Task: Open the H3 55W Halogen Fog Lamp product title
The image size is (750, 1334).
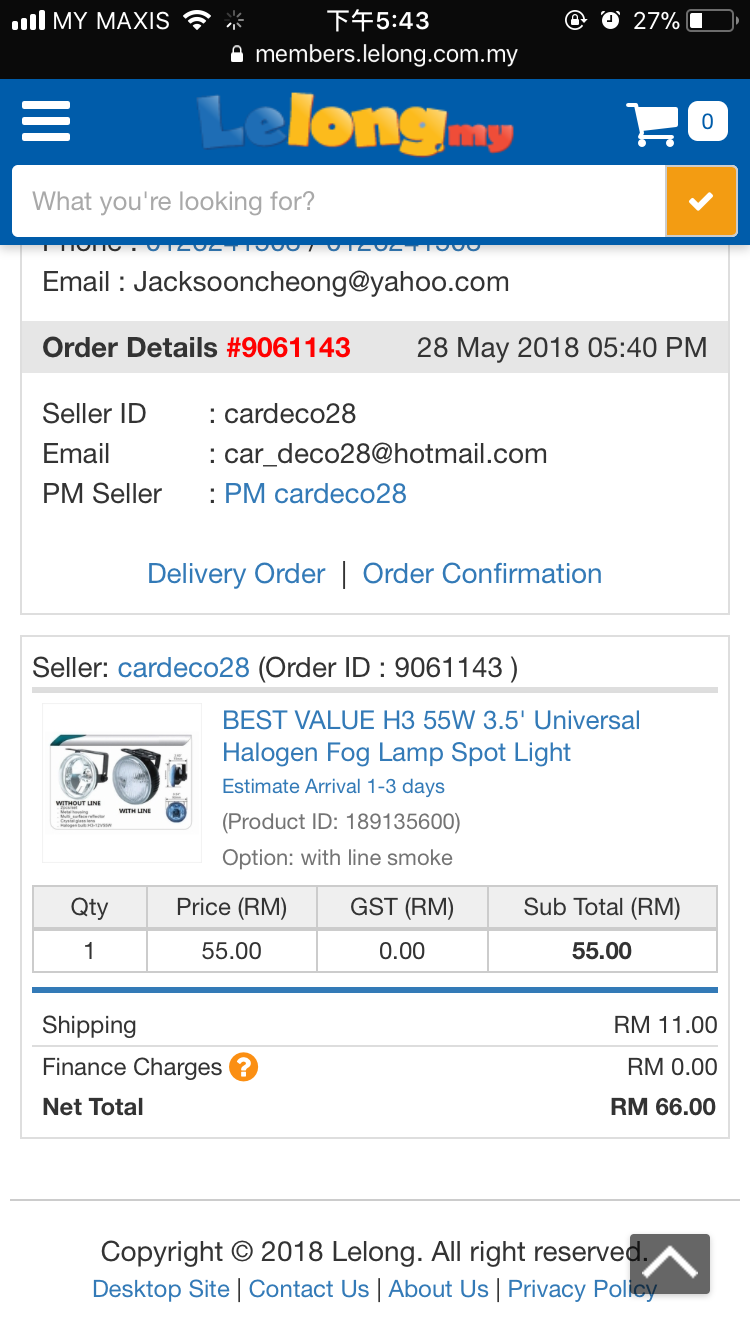Action: tap(431, 736)
